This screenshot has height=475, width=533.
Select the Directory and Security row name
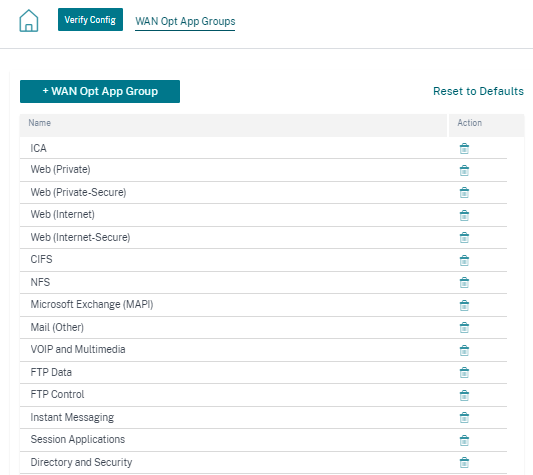(x=81, y=462)
